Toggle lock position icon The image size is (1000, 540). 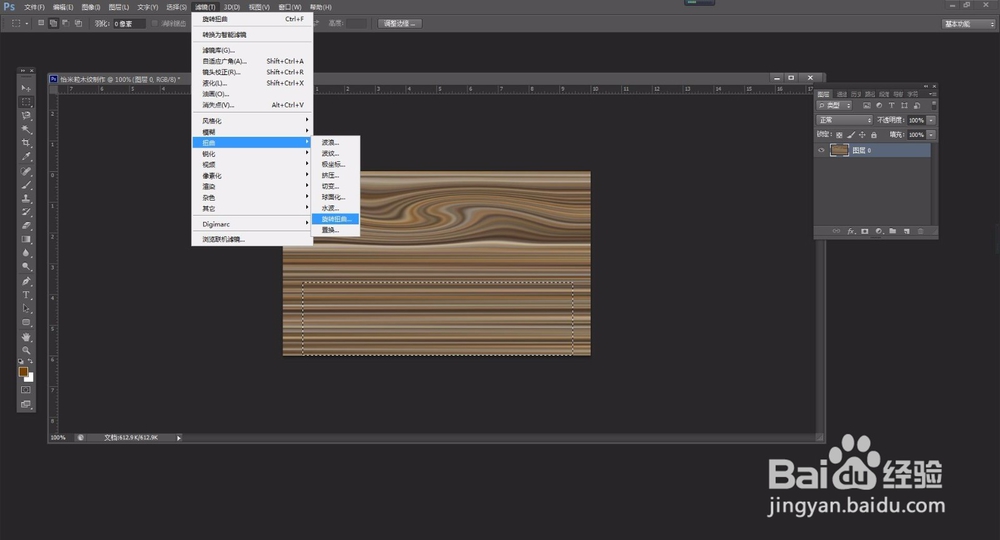click(x=862, y=135)
